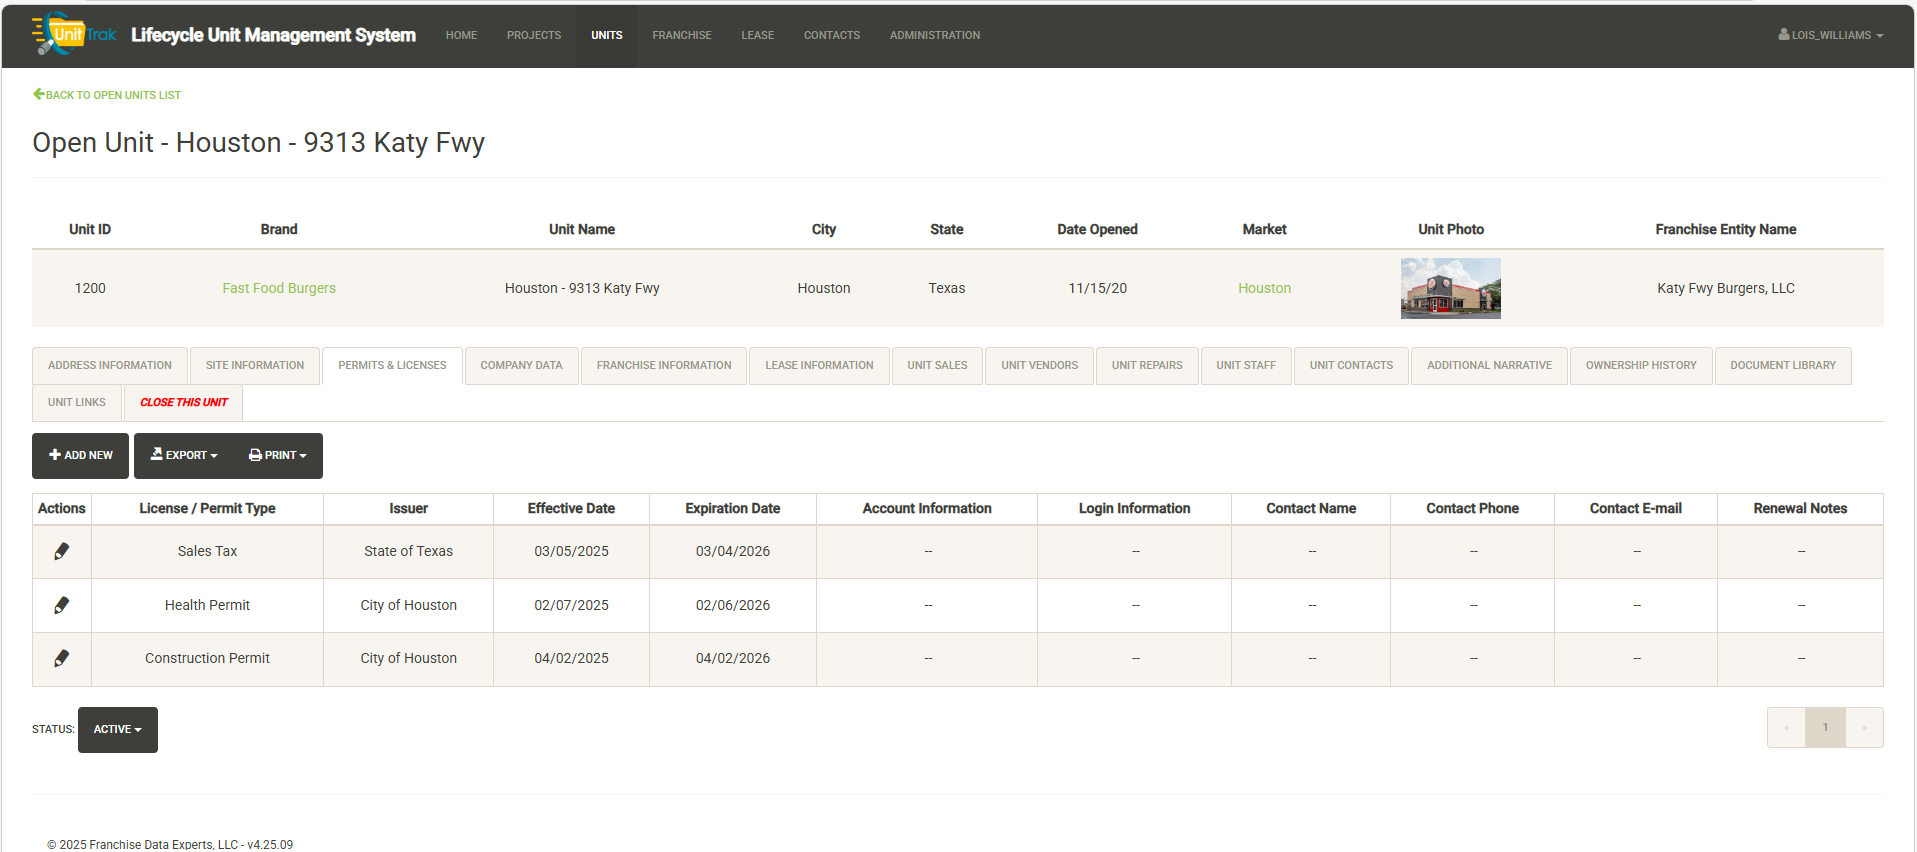Screen dimensions: 1917x852
Task: Sort by Expiration Date column header
Action: (x=732, y=509)
